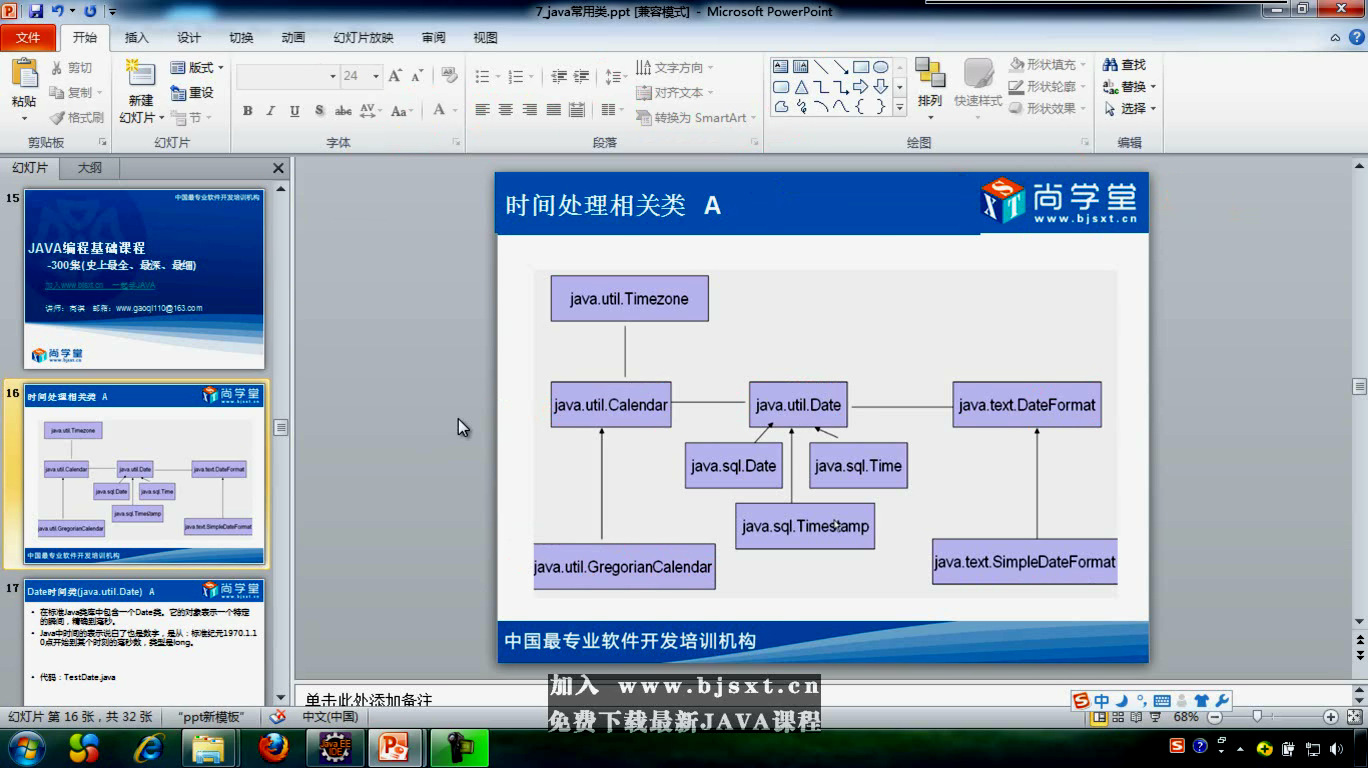Image resolution: width=1368 pixels, height=768 pixels.
Task: Open the line spacing dropdown
Action: point(617,76)
